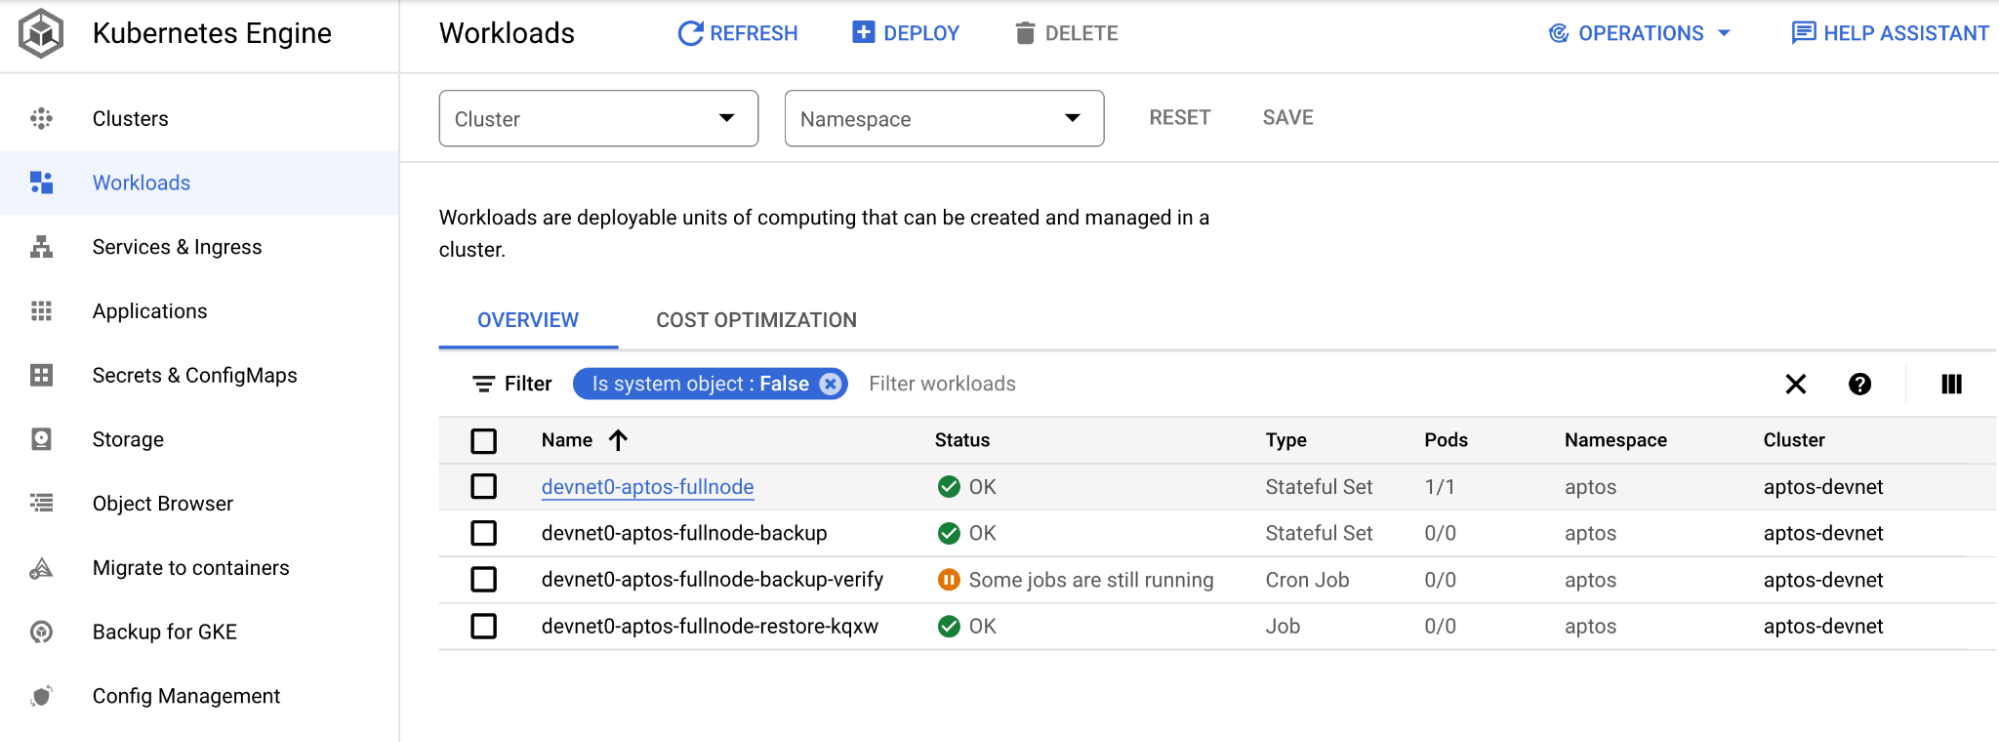The image size is (1999, 742).
Task: Open Clusters from the sidebar
Action: (x=130, y=119)
